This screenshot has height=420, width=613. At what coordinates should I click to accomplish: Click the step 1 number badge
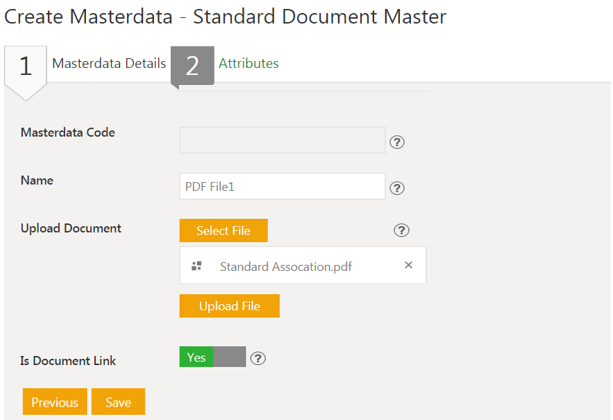click(x=26, y=67)
